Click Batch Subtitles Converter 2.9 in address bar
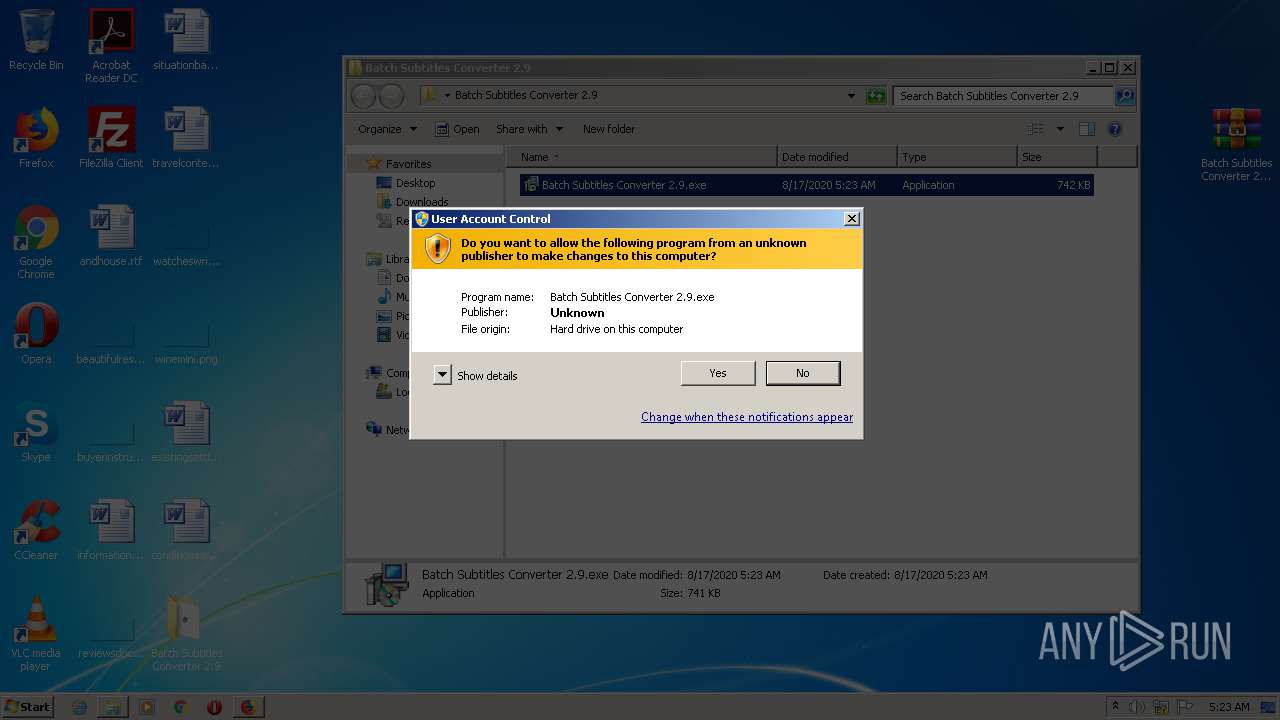Viewport: 1280px width, 720px height. click(x=526, y=96)
